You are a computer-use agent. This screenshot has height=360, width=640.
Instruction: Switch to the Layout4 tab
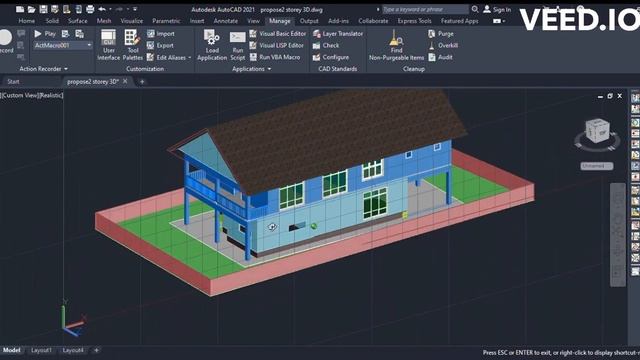(x=73, y=350)
